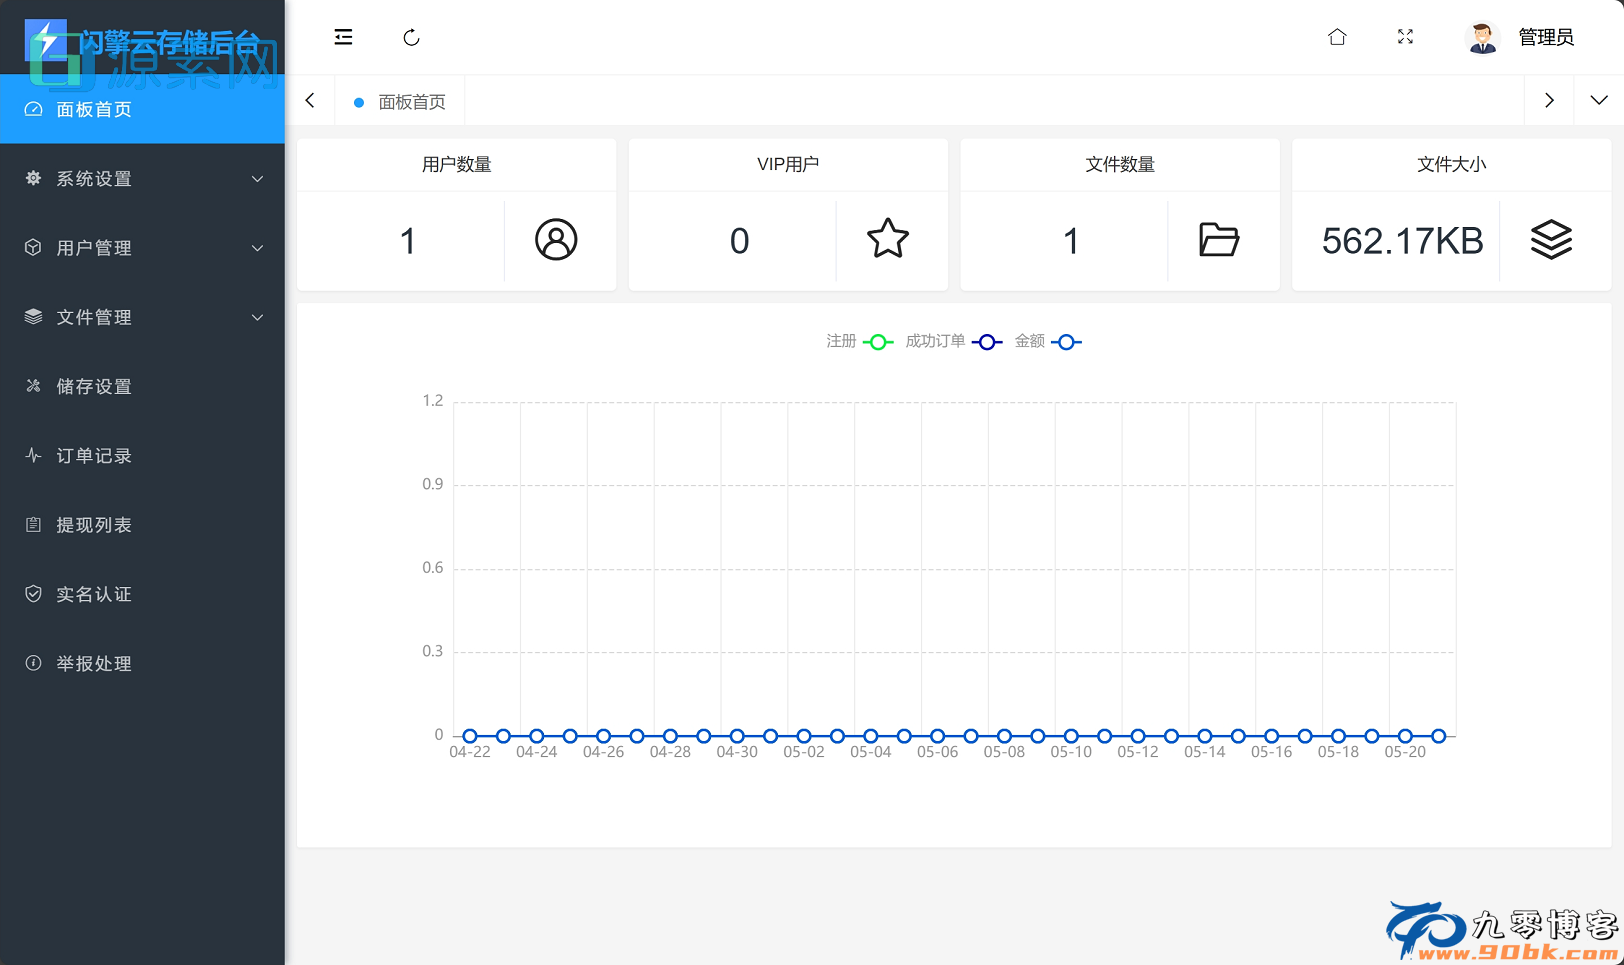Toggle fullscreen with the expand icon
Viewport: 1624px width, 965px height.
coord(1405,37)
